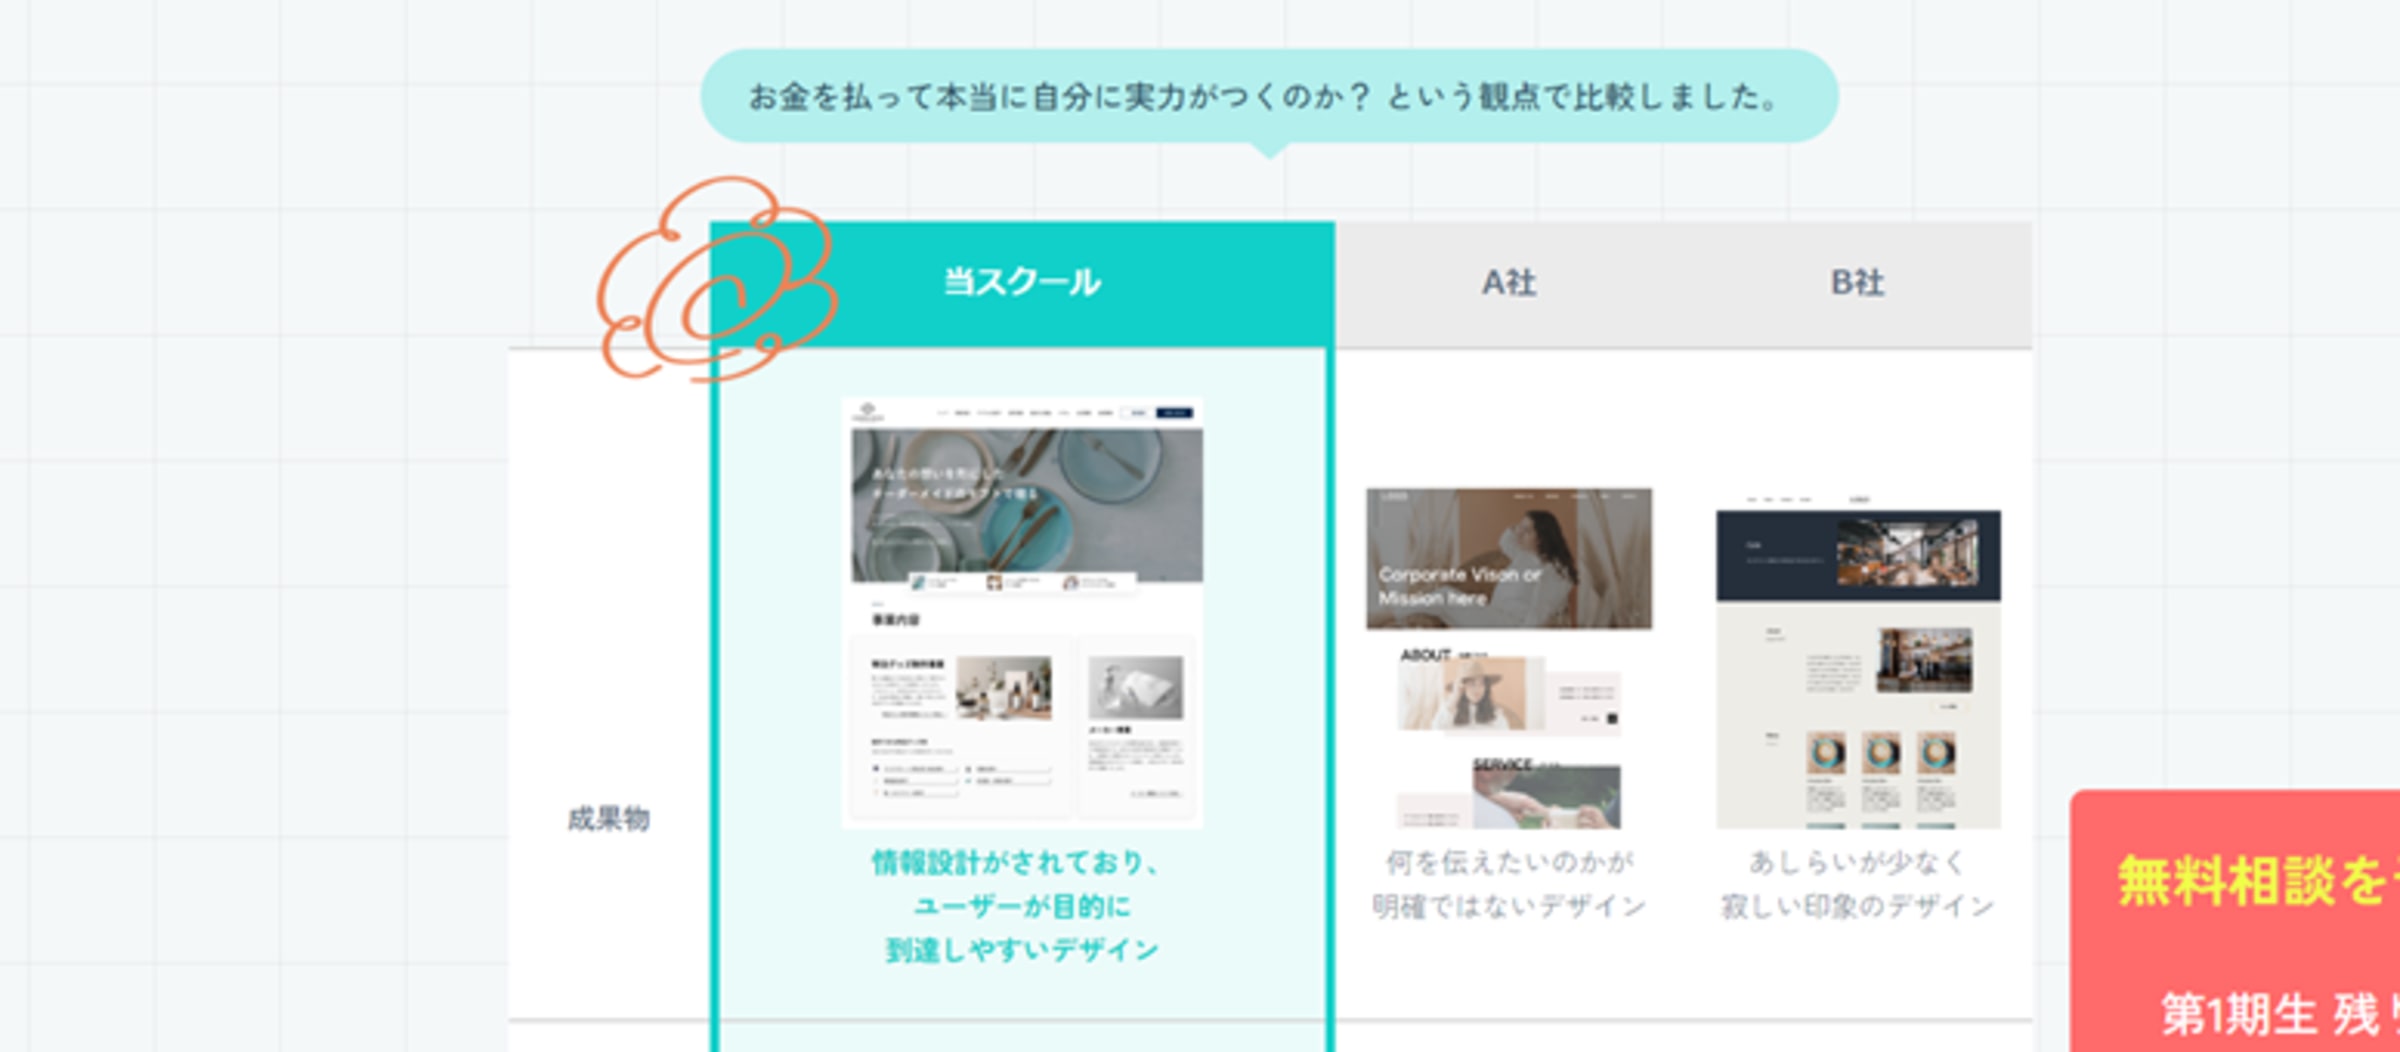Viewport: 2400px width, 1052px height.
Task: Click the dark navy hero of B社 mockup
Action: pos(1858,555)
